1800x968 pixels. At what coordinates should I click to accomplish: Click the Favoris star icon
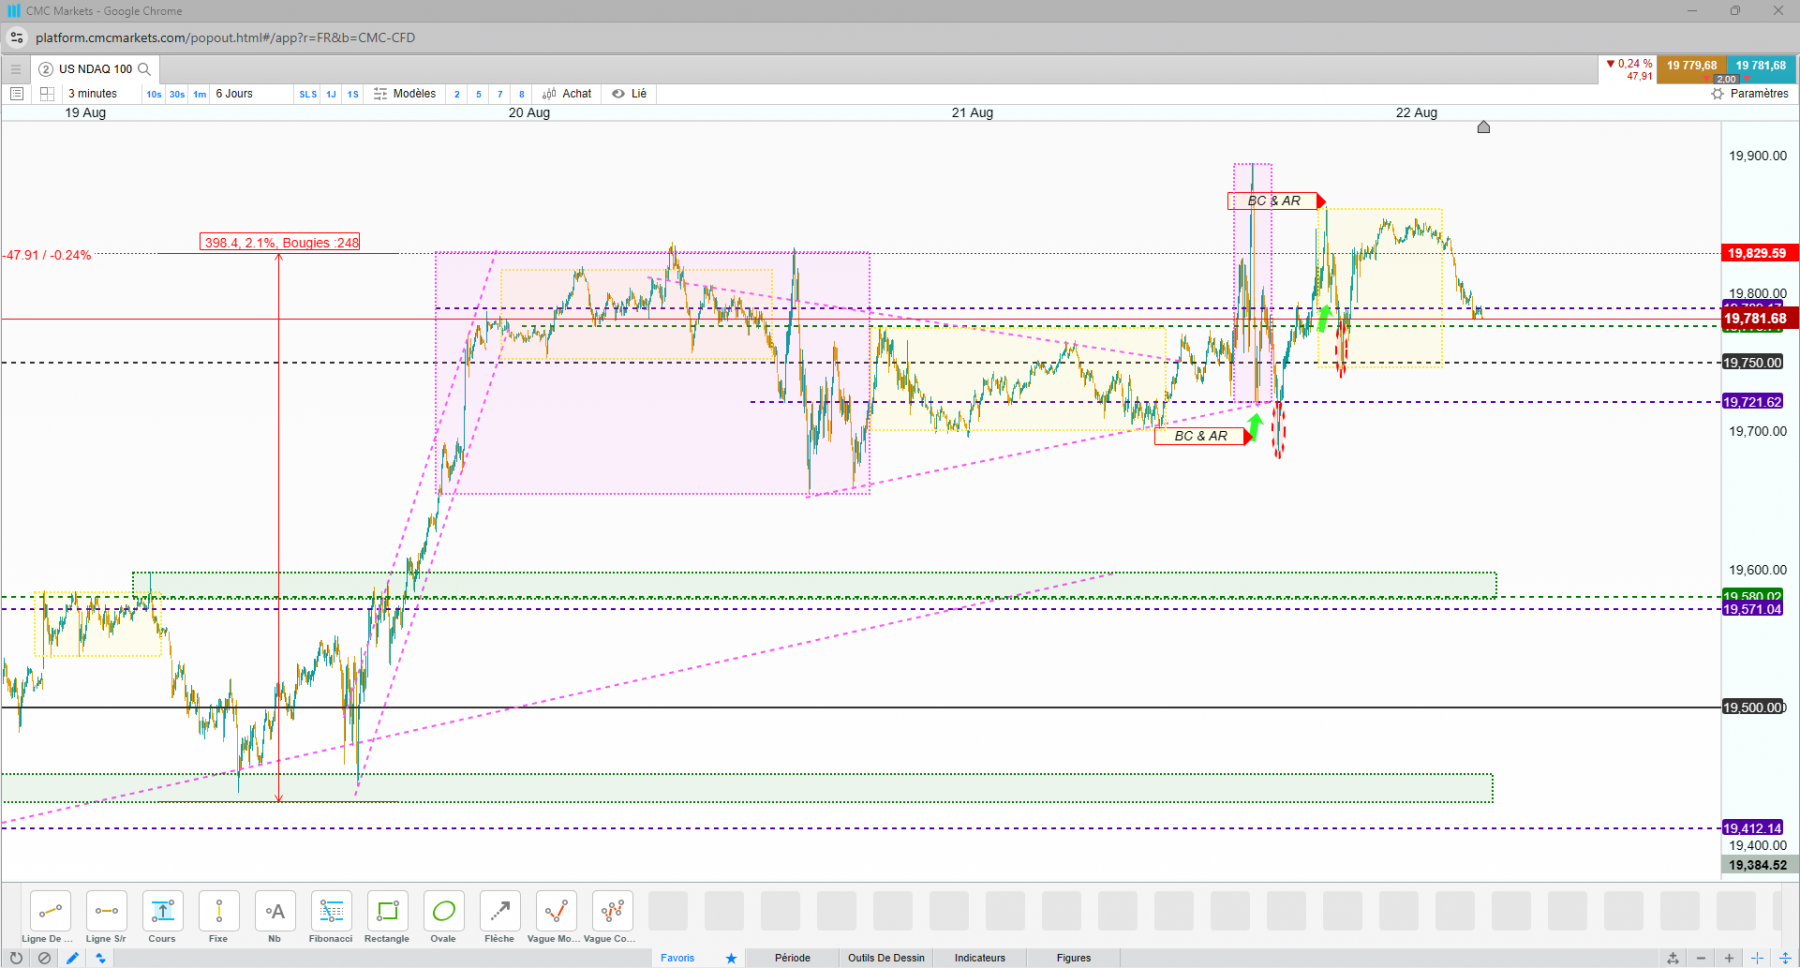pos(731,958)
